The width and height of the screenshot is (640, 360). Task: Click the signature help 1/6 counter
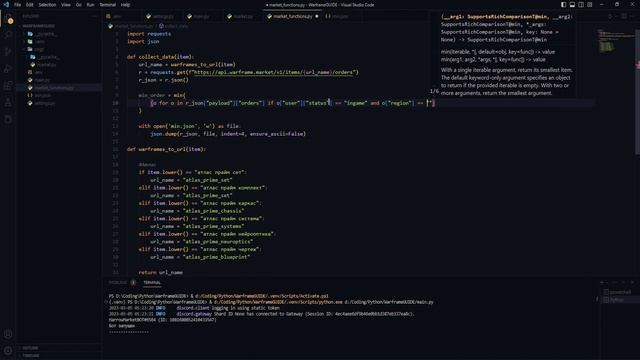[x=434, y=91]
